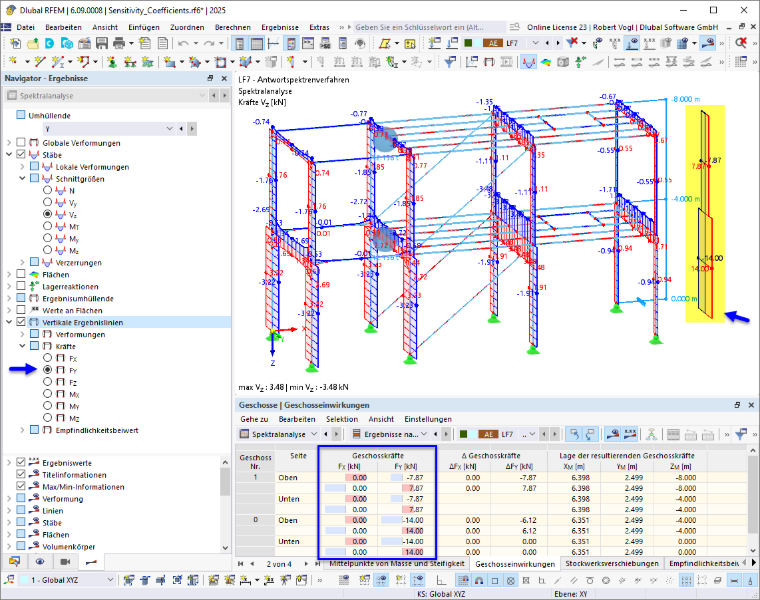Select the Fx radio button under Kräfte
The width and height of the screenshot is (760, 600).
(x=48, y=358)
